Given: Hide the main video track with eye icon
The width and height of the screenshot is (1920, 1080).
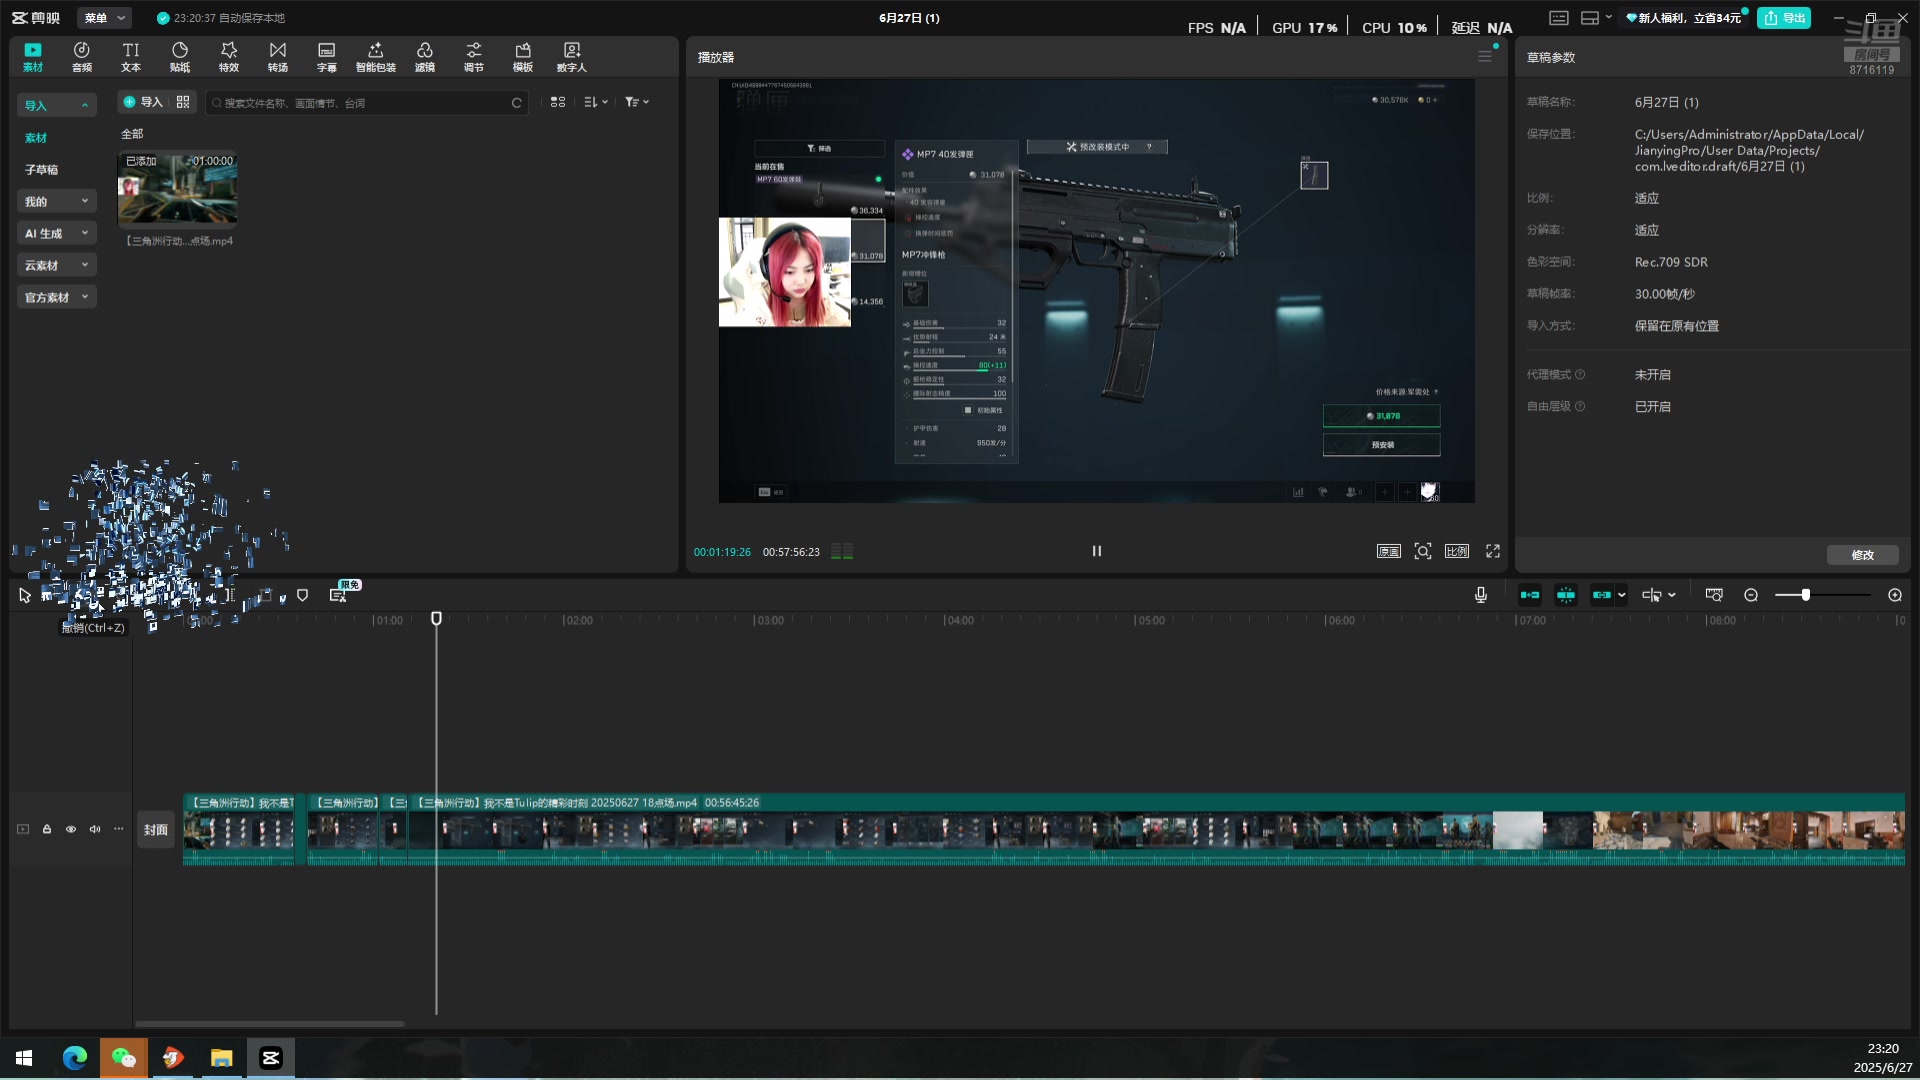Looking at the screenshot, I should (71, 829).
